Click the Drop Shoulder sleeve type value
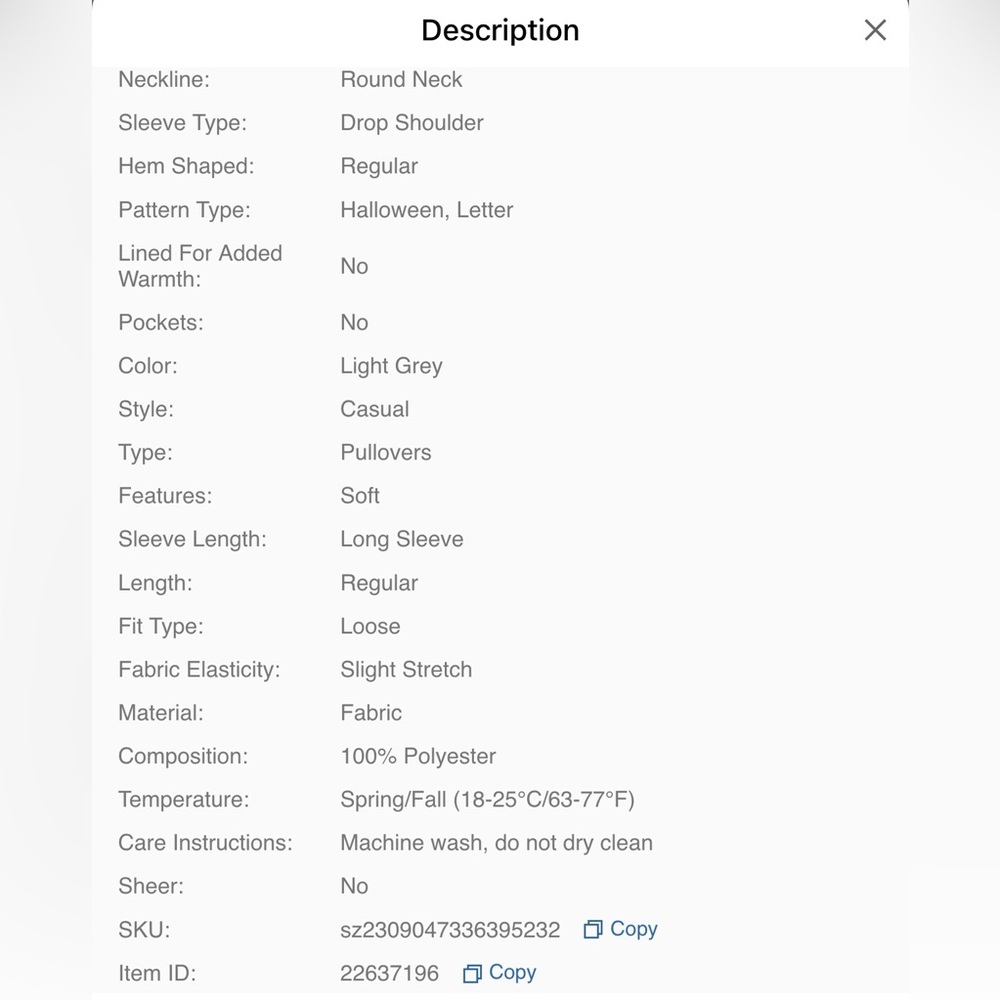 click(411, 122)
